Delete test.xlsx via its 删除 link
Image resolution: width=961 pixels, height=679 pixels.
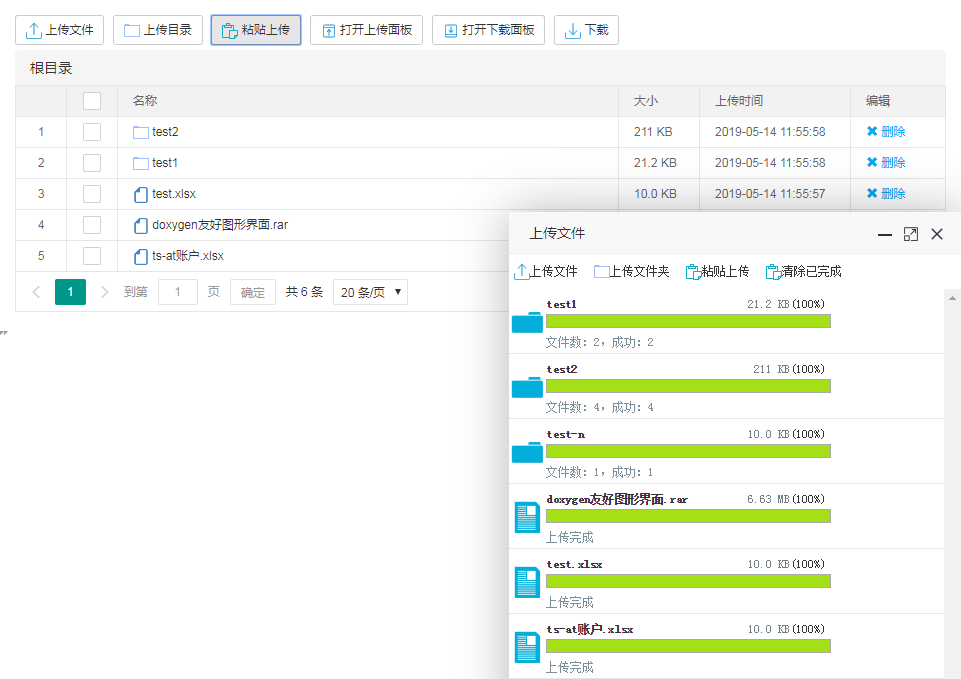pos(888,193)
